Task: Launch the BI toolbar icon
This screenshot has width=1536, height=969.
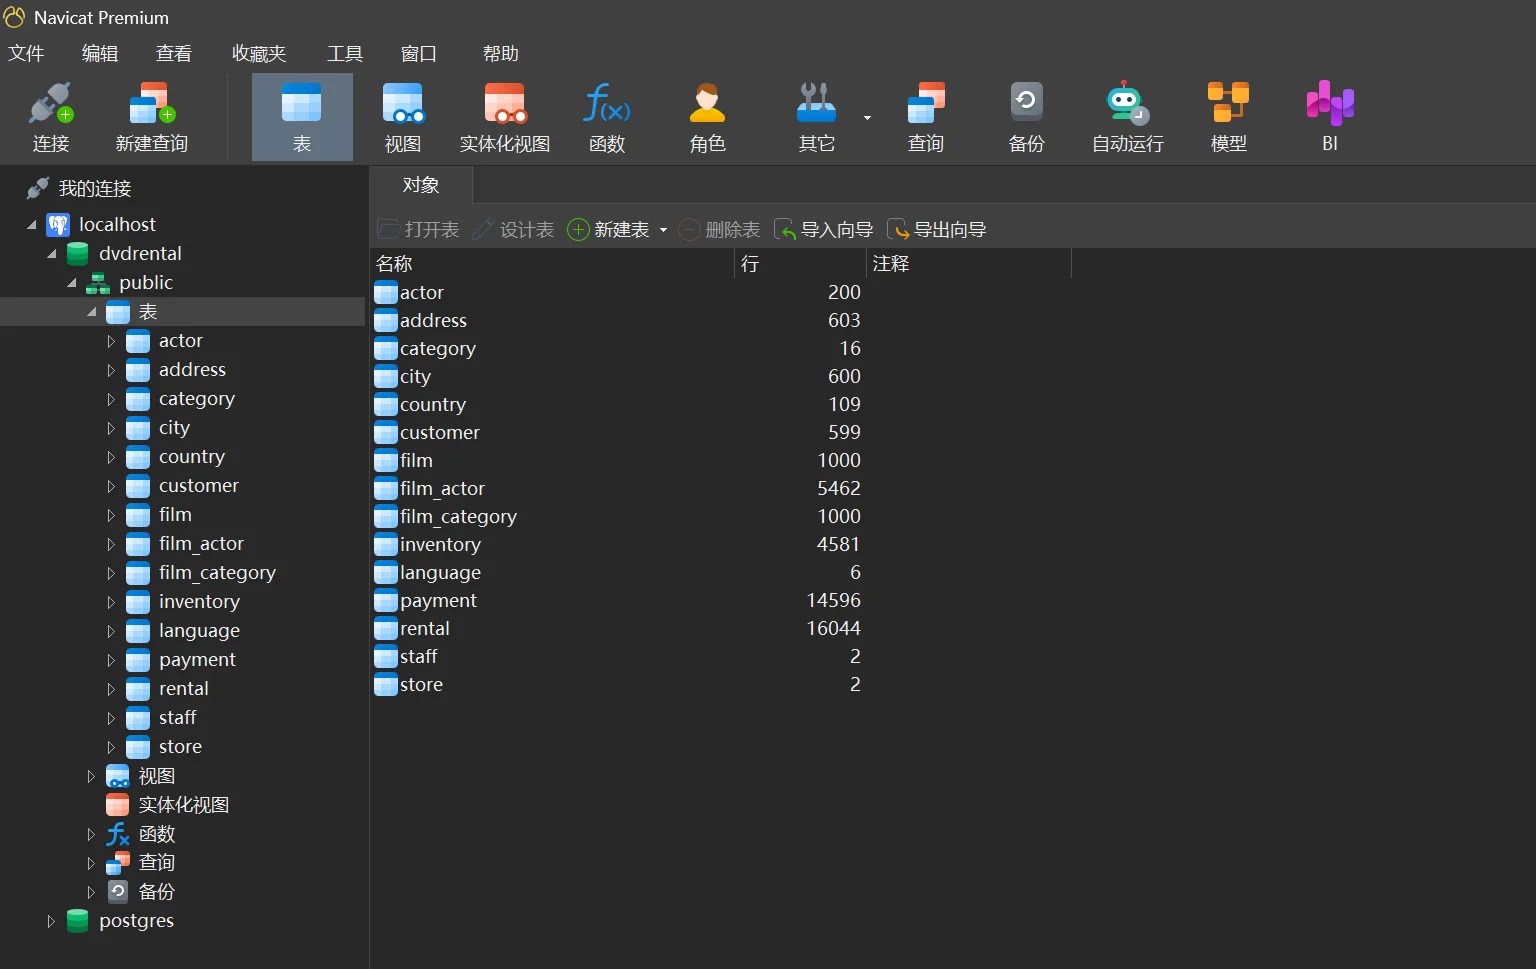Action: coord(1329,104)
